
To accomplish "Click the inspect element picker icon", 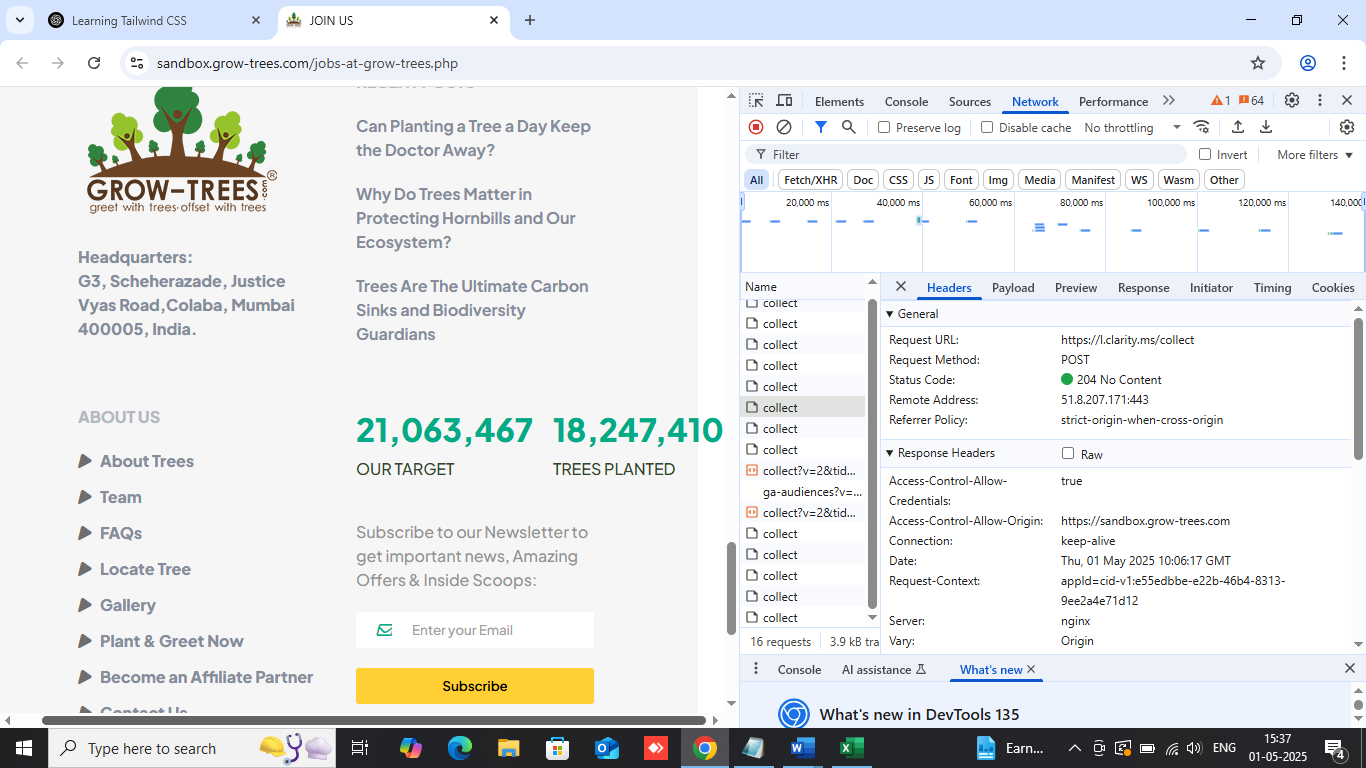I will tap(756, 101).
